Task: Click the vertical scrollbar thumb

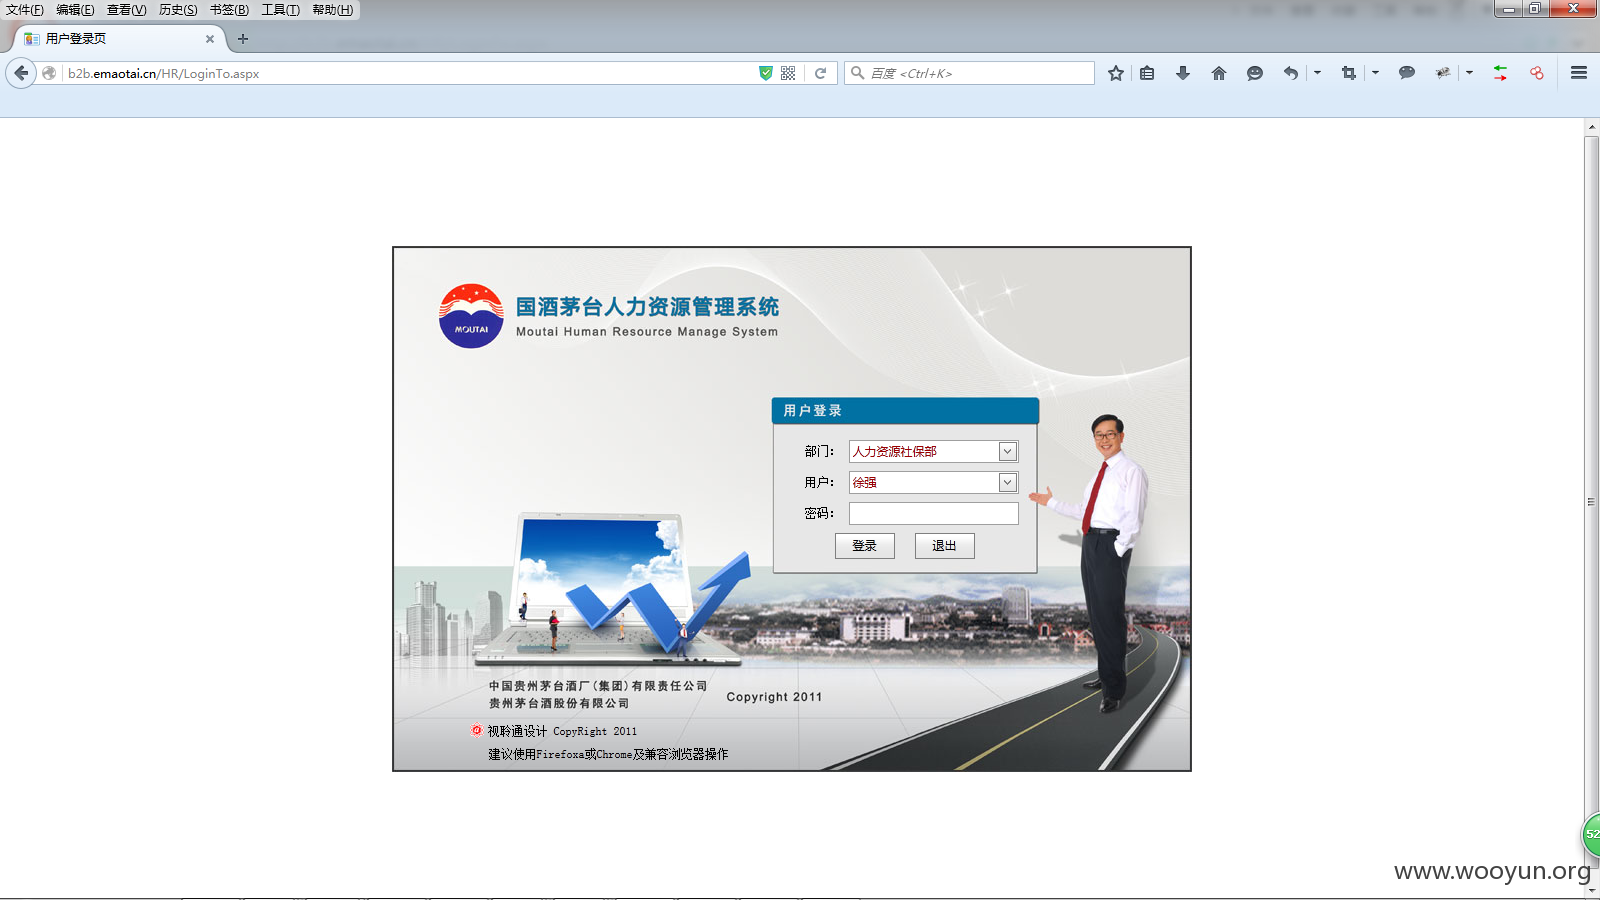Action: tap(1591, 500)
